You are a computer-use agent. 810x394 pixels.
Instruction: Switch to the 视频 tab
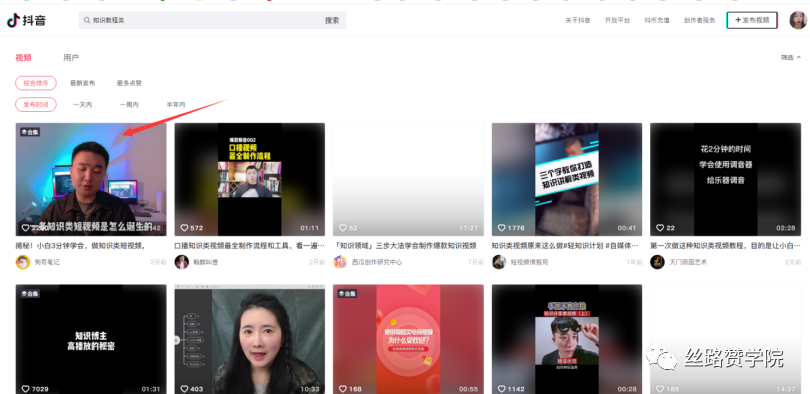tap(23, 57)
